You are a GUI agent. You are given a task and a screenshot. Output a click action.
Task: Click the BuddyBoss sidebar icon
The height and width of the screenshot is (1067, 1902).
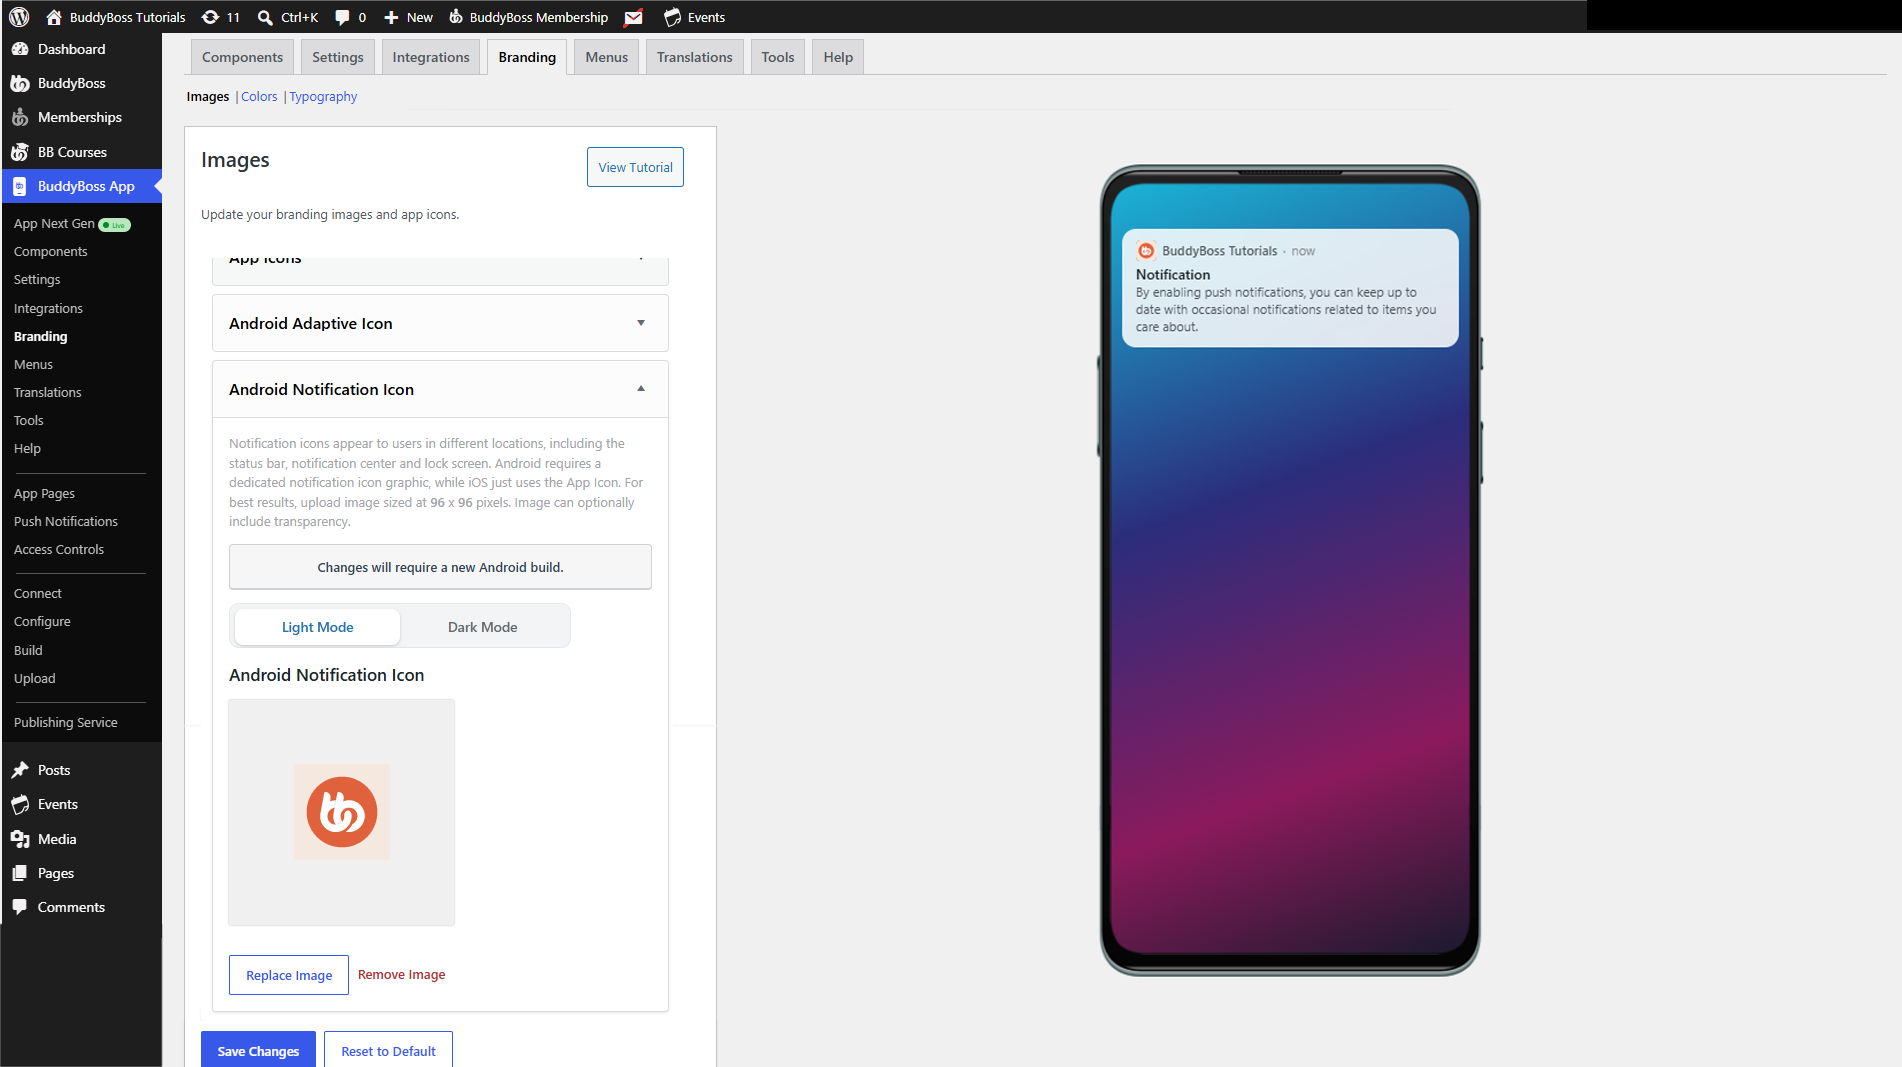(x=20, y=83)
